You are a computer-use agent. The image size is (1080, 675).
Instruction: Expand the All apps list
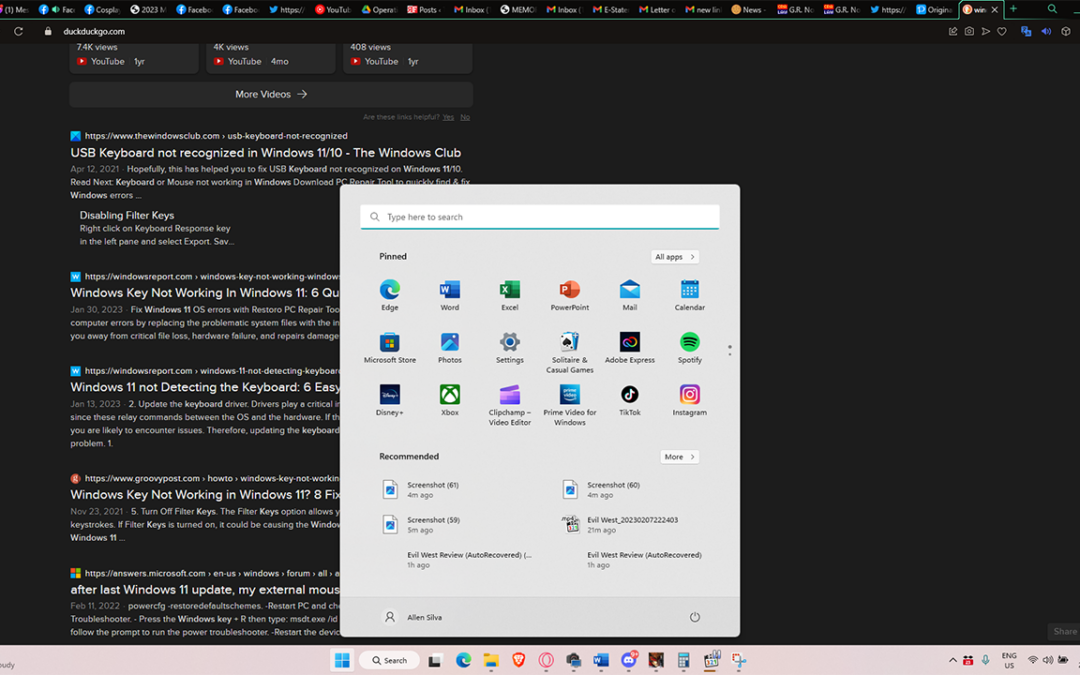[x=674, y=257]
